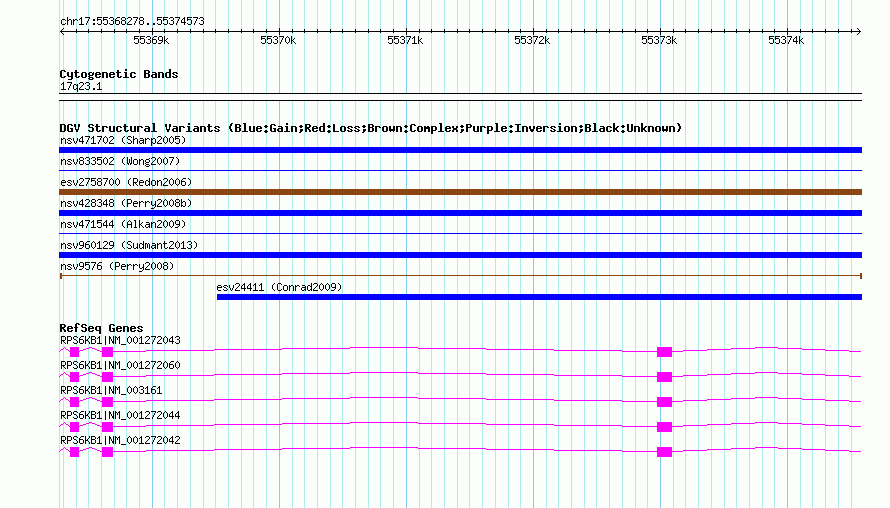This screenshot has width=890, height=508.
Task: Select the nsv9576 (Perry2008) label
Action: pos(117,266)
